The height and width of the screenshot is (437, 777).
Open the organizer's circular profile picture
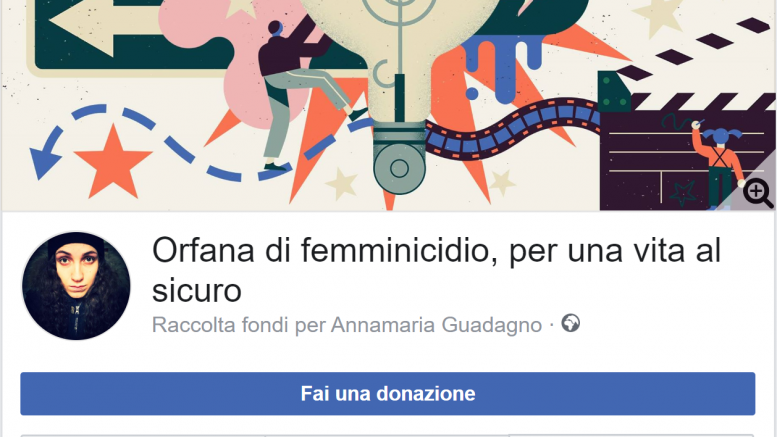[x=76, y=286]
